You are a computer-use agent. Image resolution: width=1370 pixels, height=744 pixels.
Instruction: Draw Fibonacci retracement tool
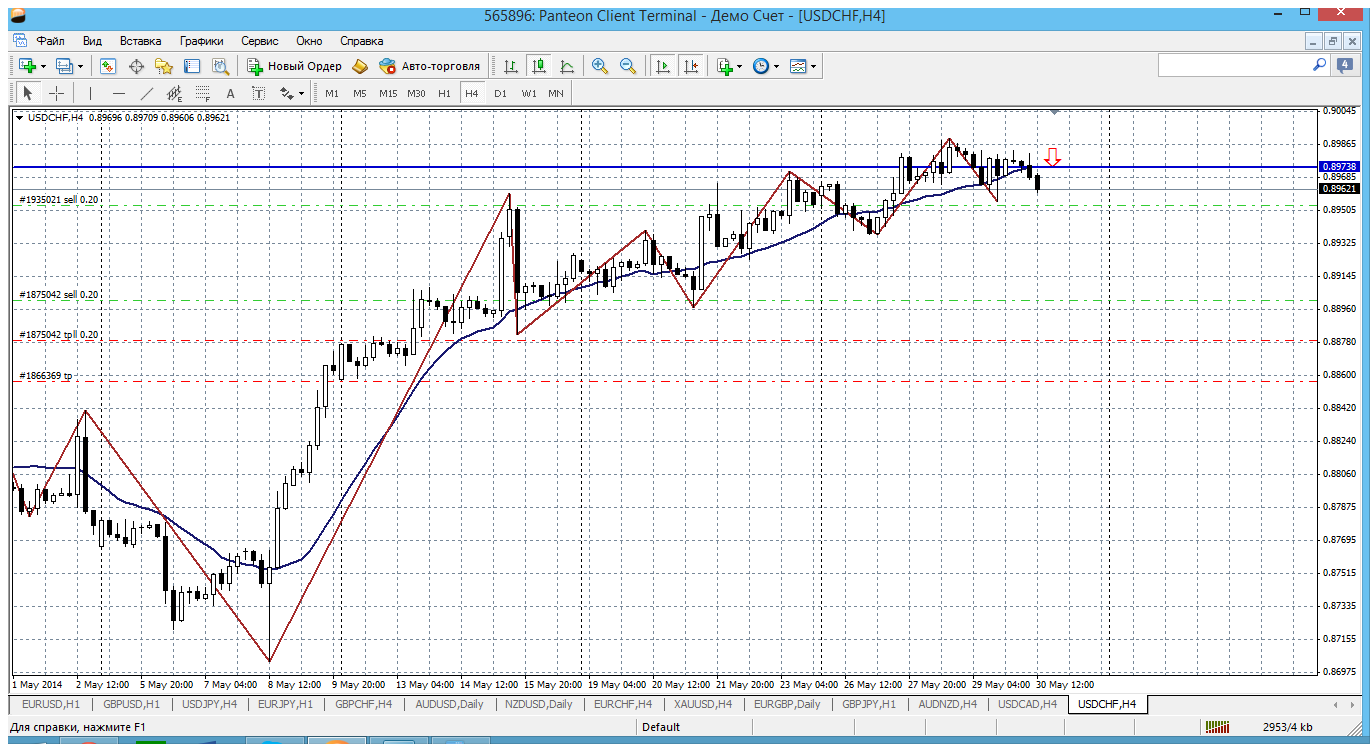202,93
